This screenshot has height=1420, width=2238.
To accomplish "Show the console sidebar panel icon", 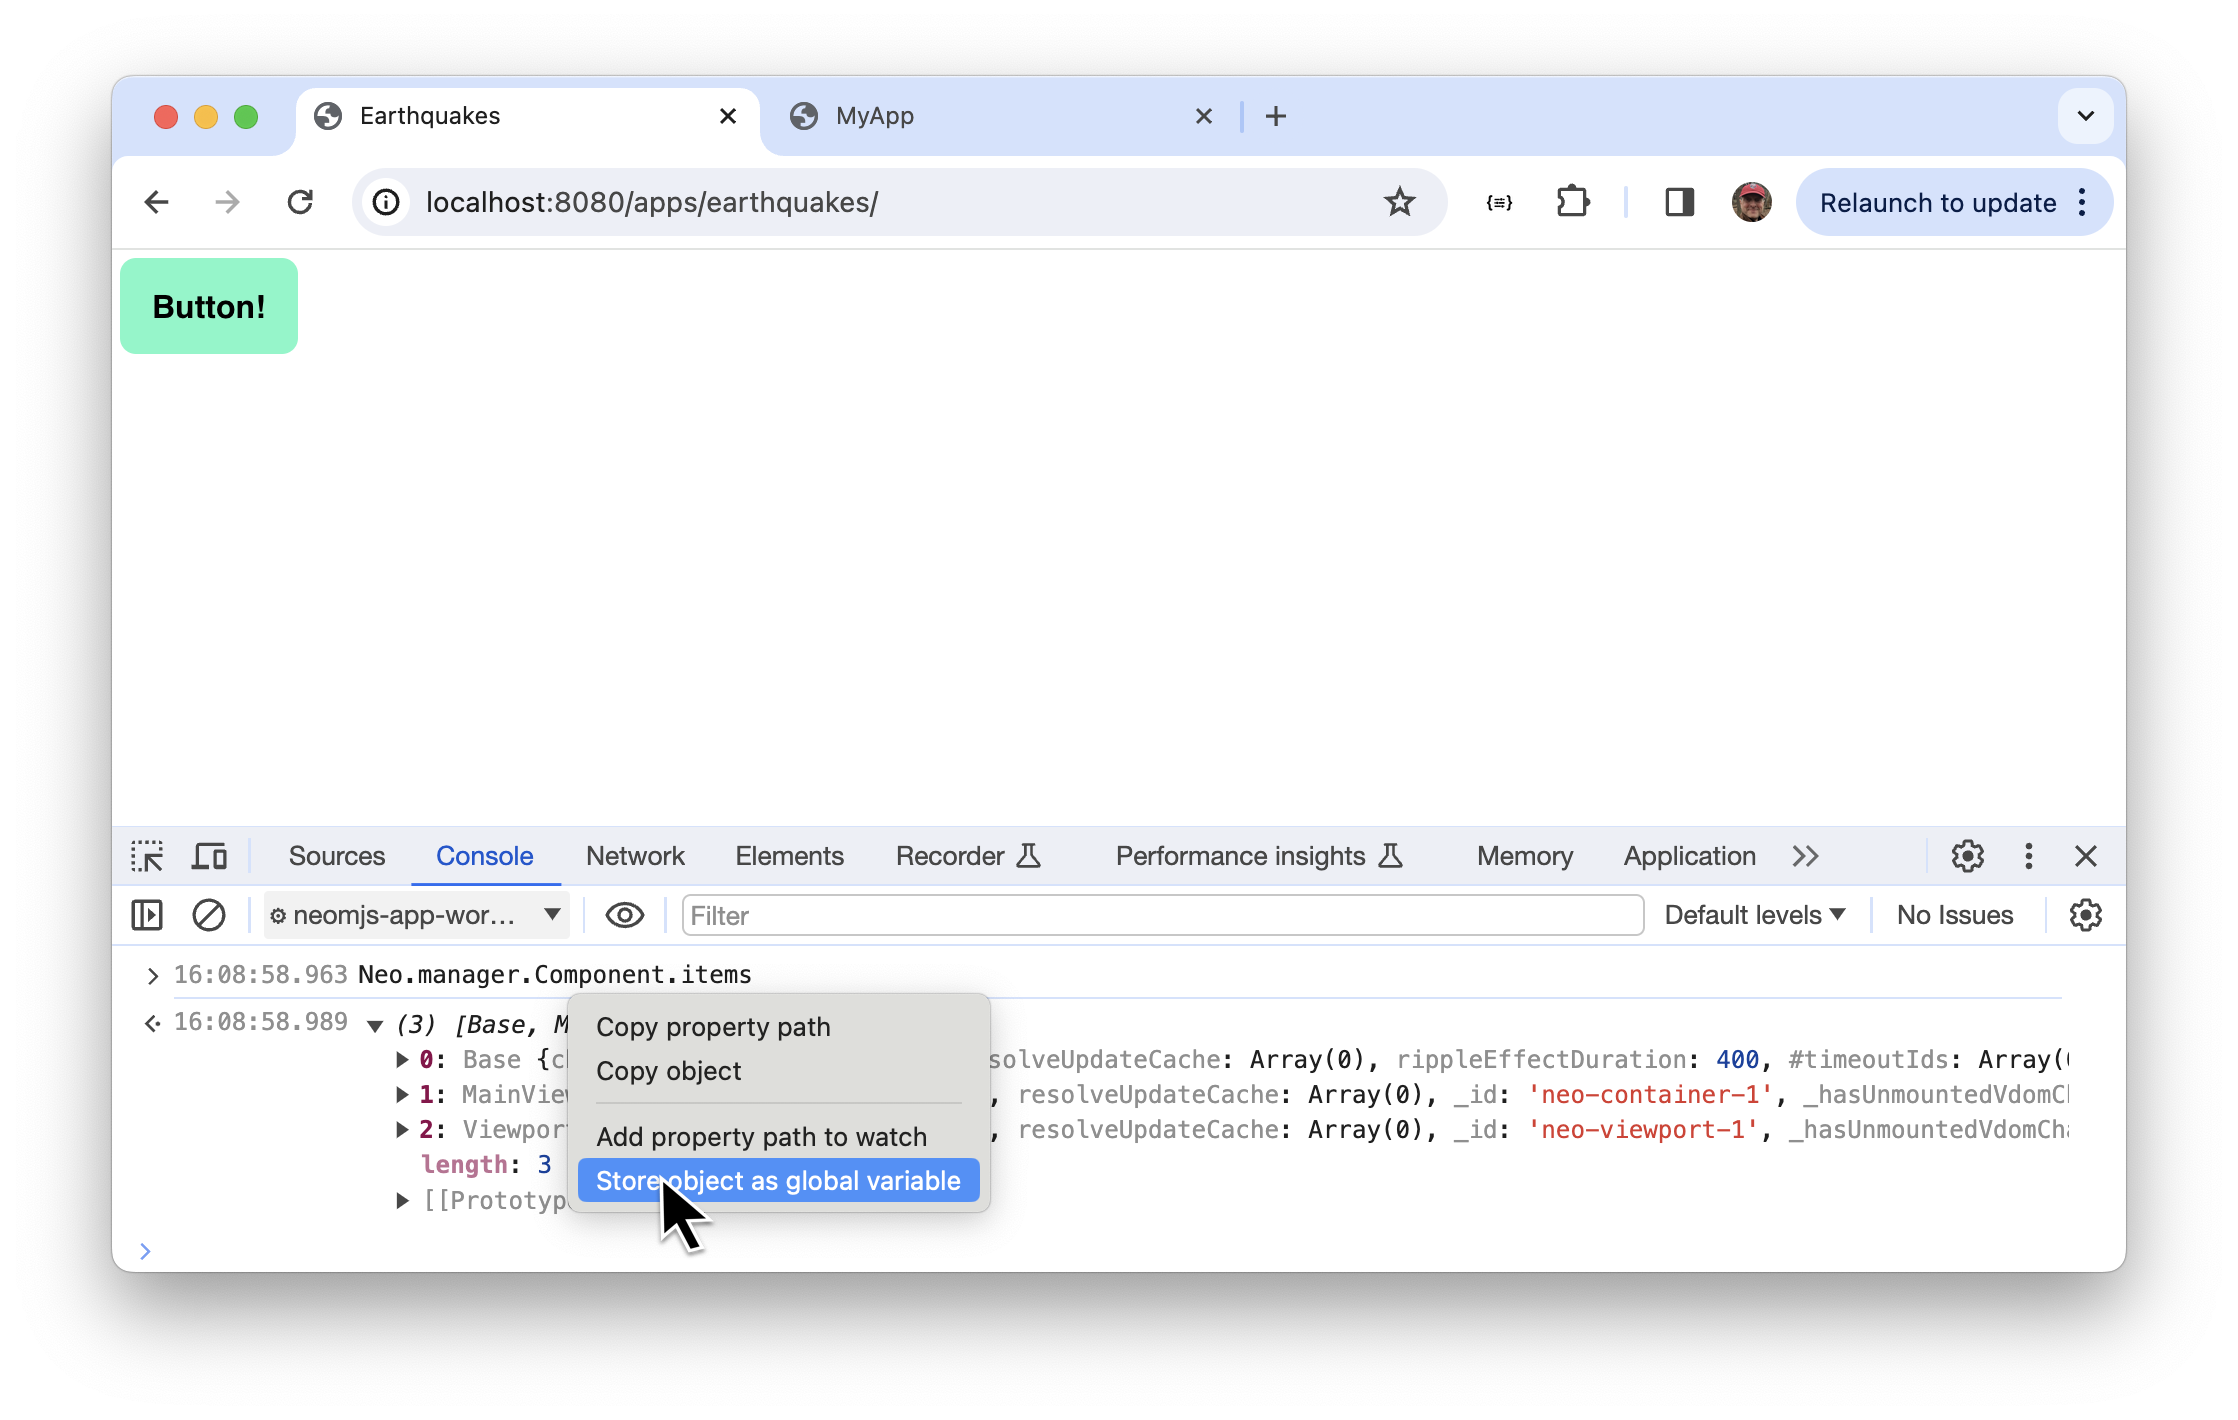I will tap(147, 915).
